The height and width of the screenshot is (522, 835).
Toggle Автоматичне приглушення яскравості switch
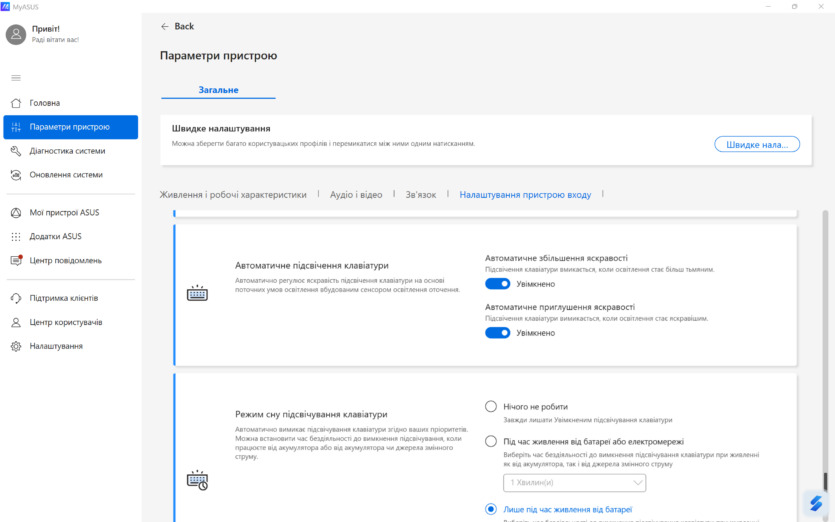tap(497, 333)
